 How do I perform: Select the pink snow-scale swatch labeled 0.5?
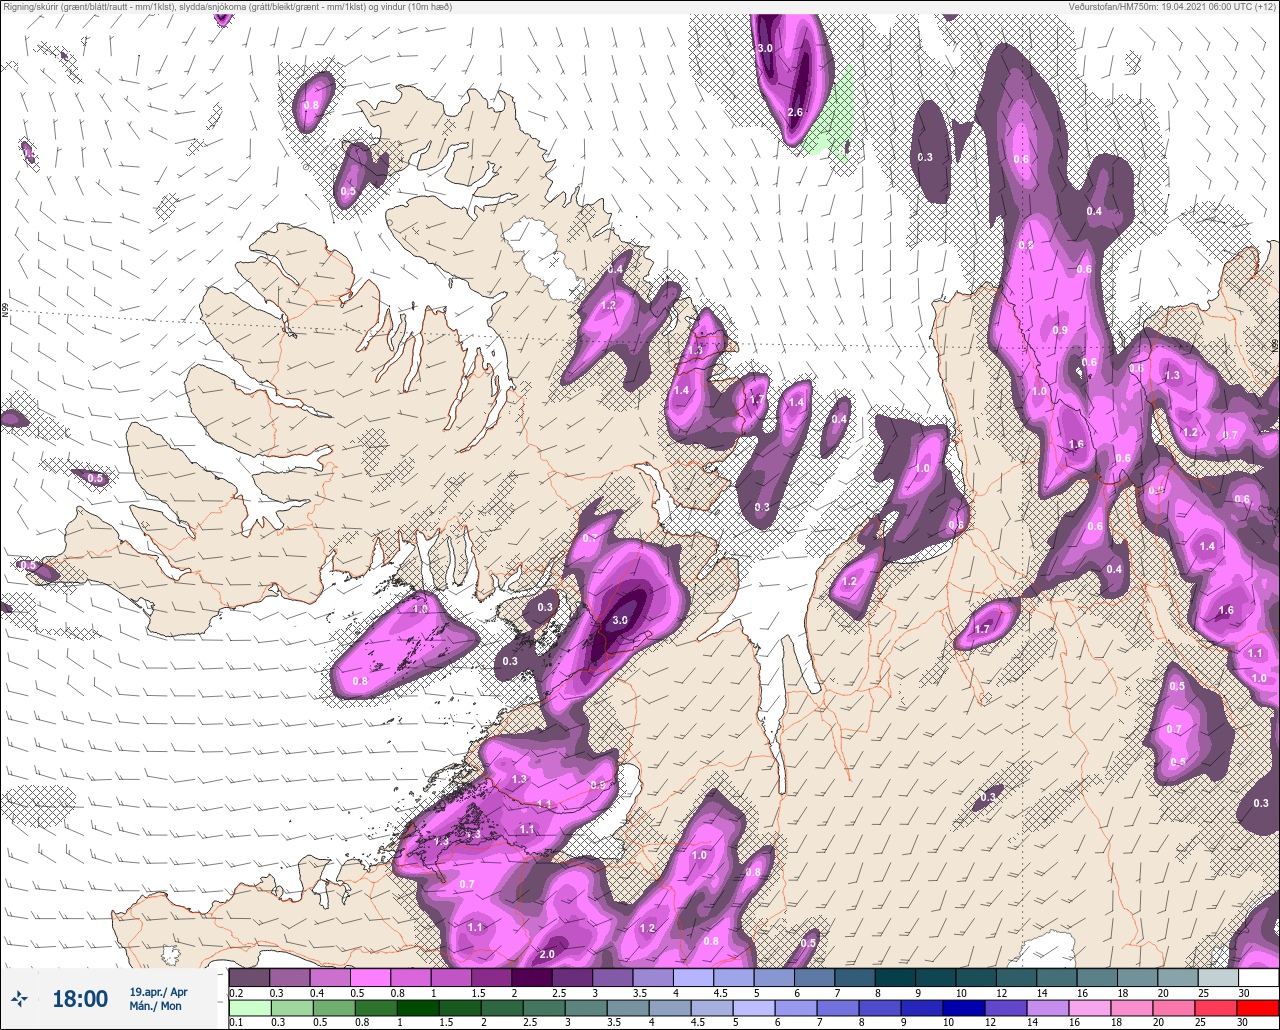point(371,977)
